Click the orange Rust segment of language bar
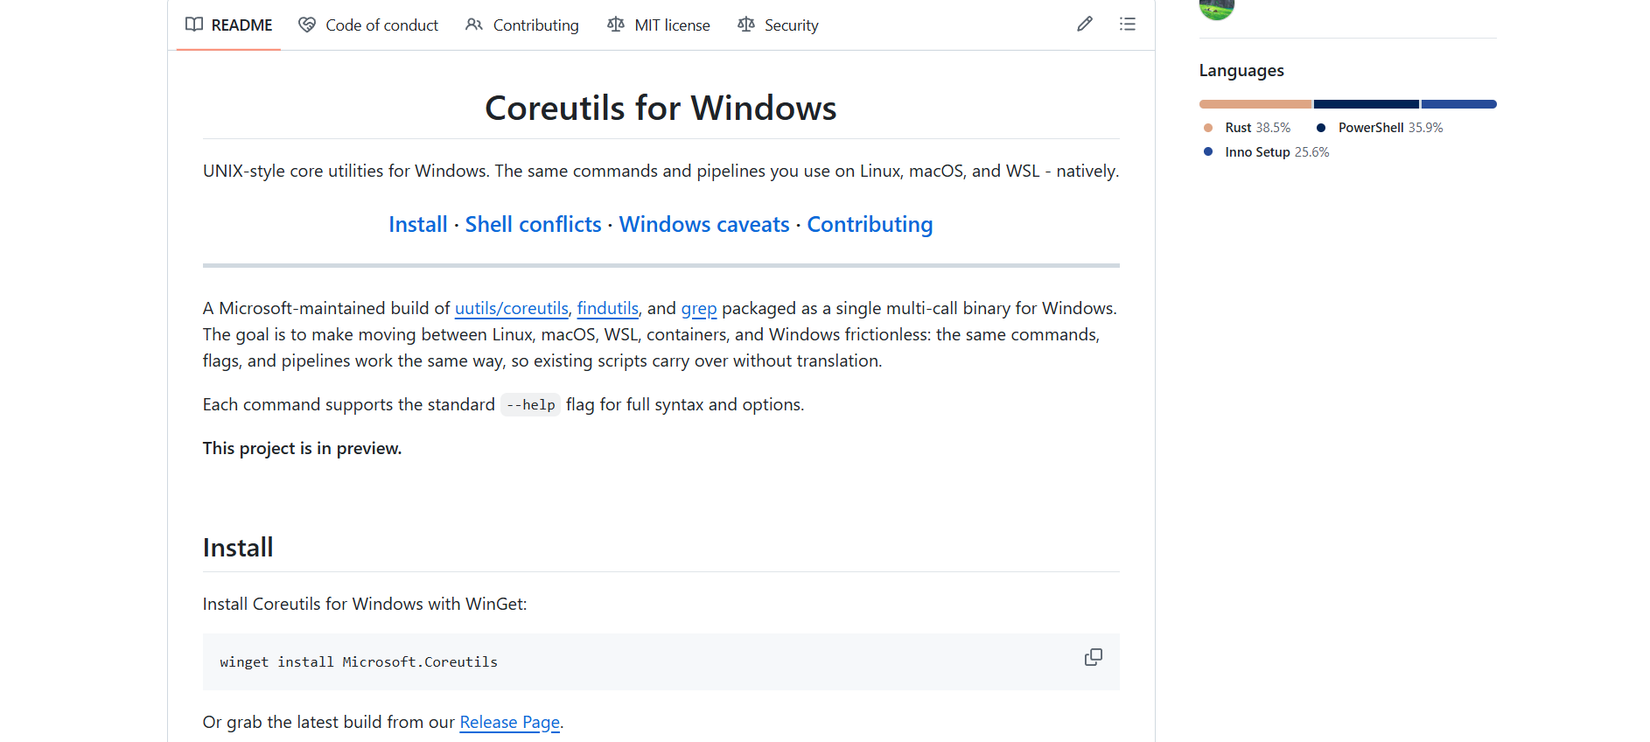This screenshot has height=742, width=1650. click(1255, 104)
